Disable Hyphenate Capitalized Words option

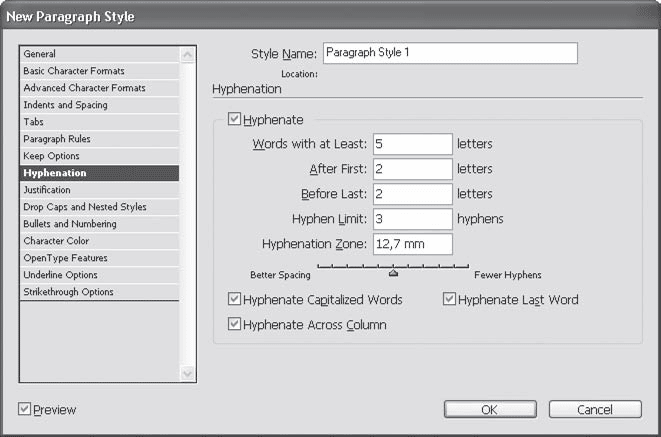235,300
